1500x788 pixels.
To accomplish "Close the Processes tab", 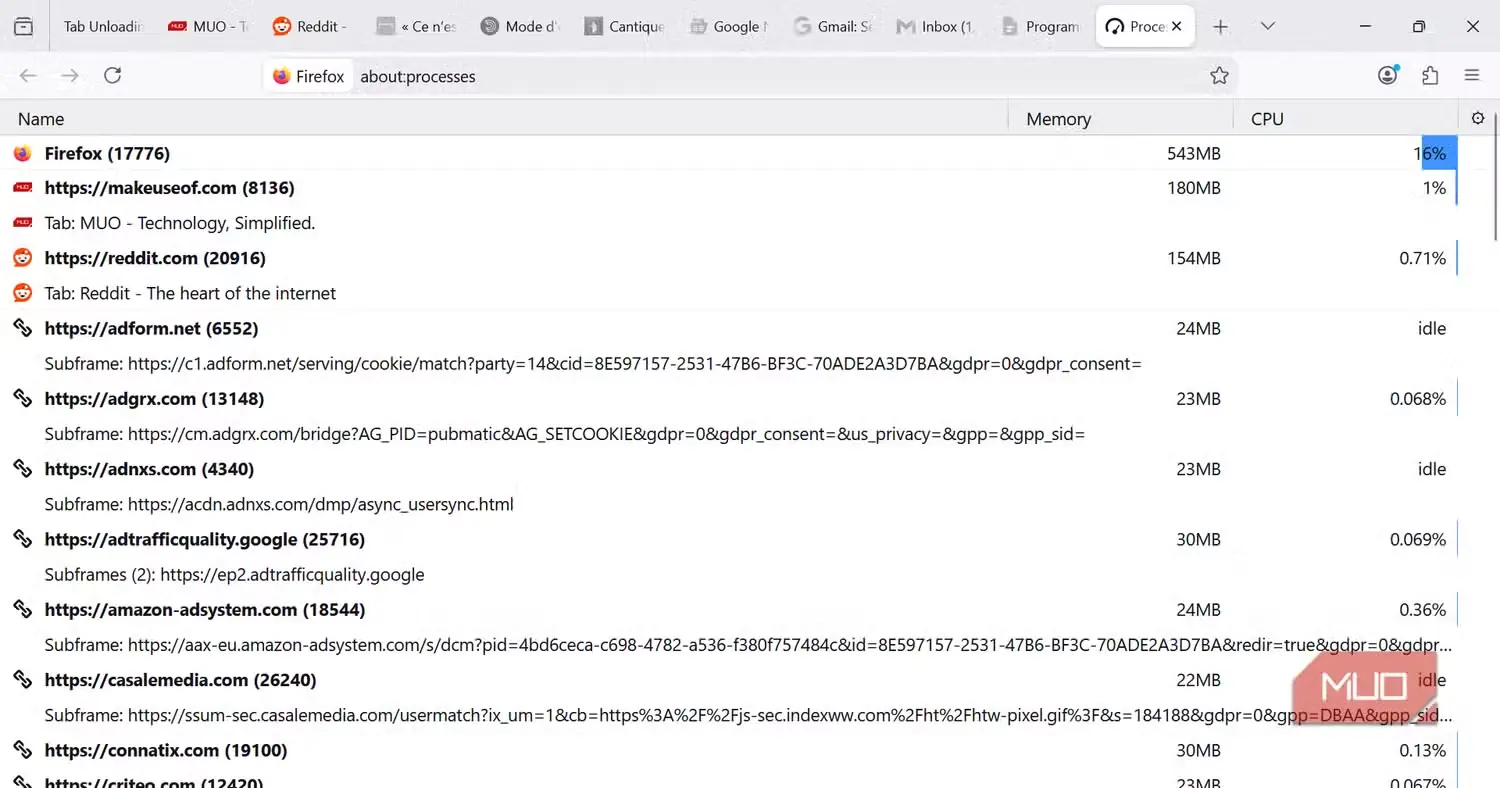I will click(x=1177, y=27).
